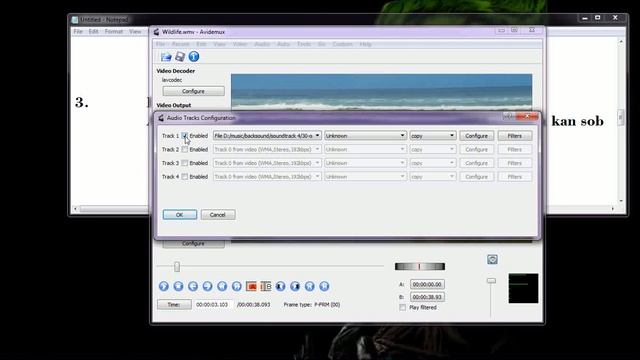Go to the last frame
This screenshot has width=640, height=360.
pyautogui.click(x=324, y=286)
